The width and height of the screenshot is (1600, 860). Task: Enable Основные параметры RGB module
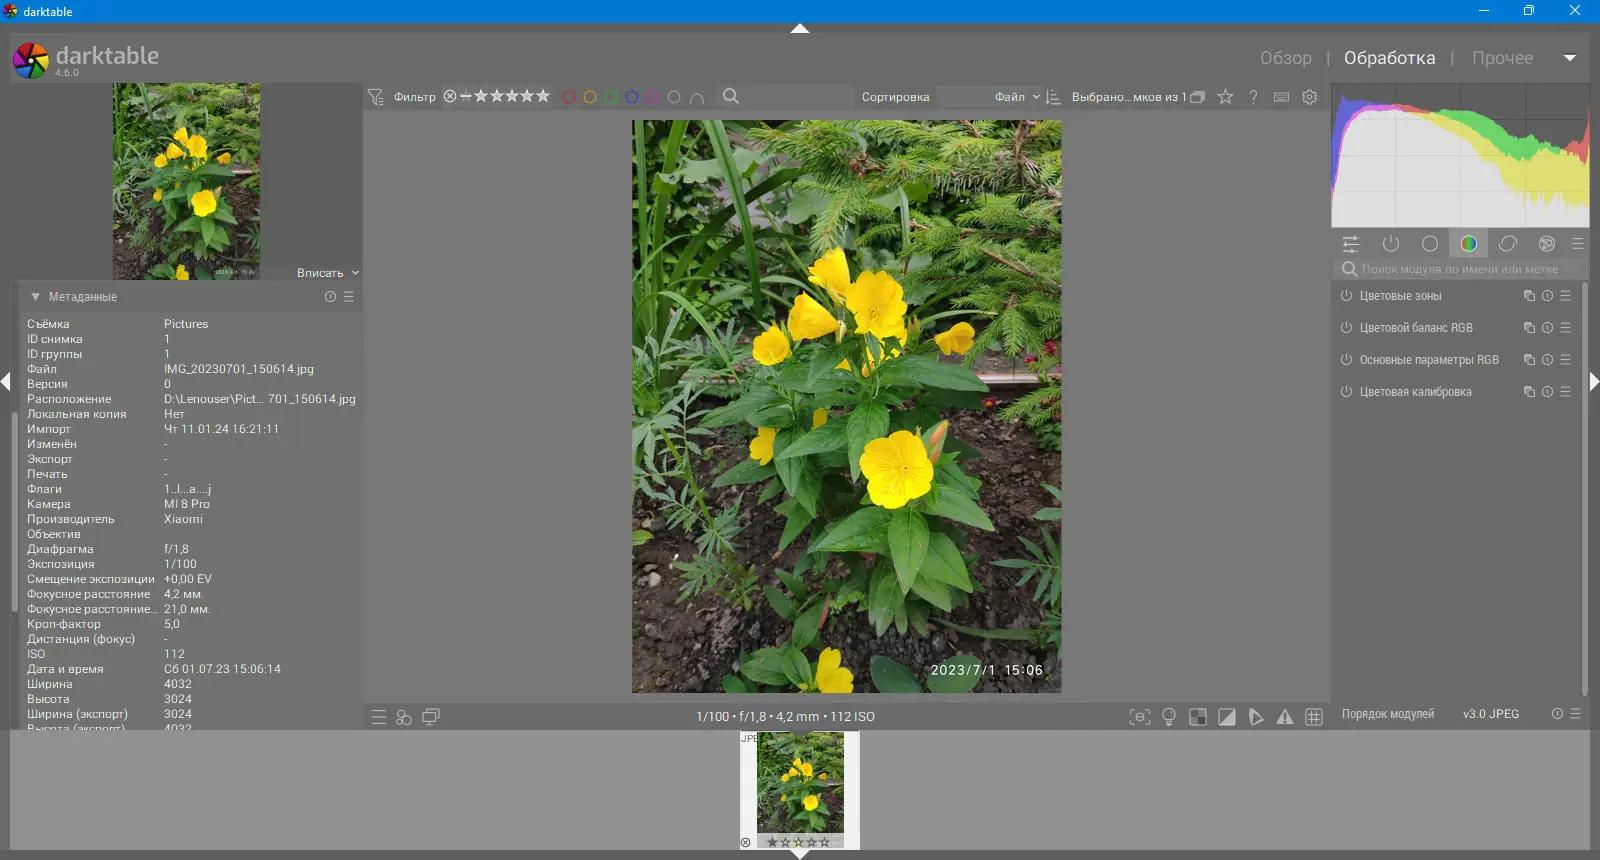(1347, 360)
